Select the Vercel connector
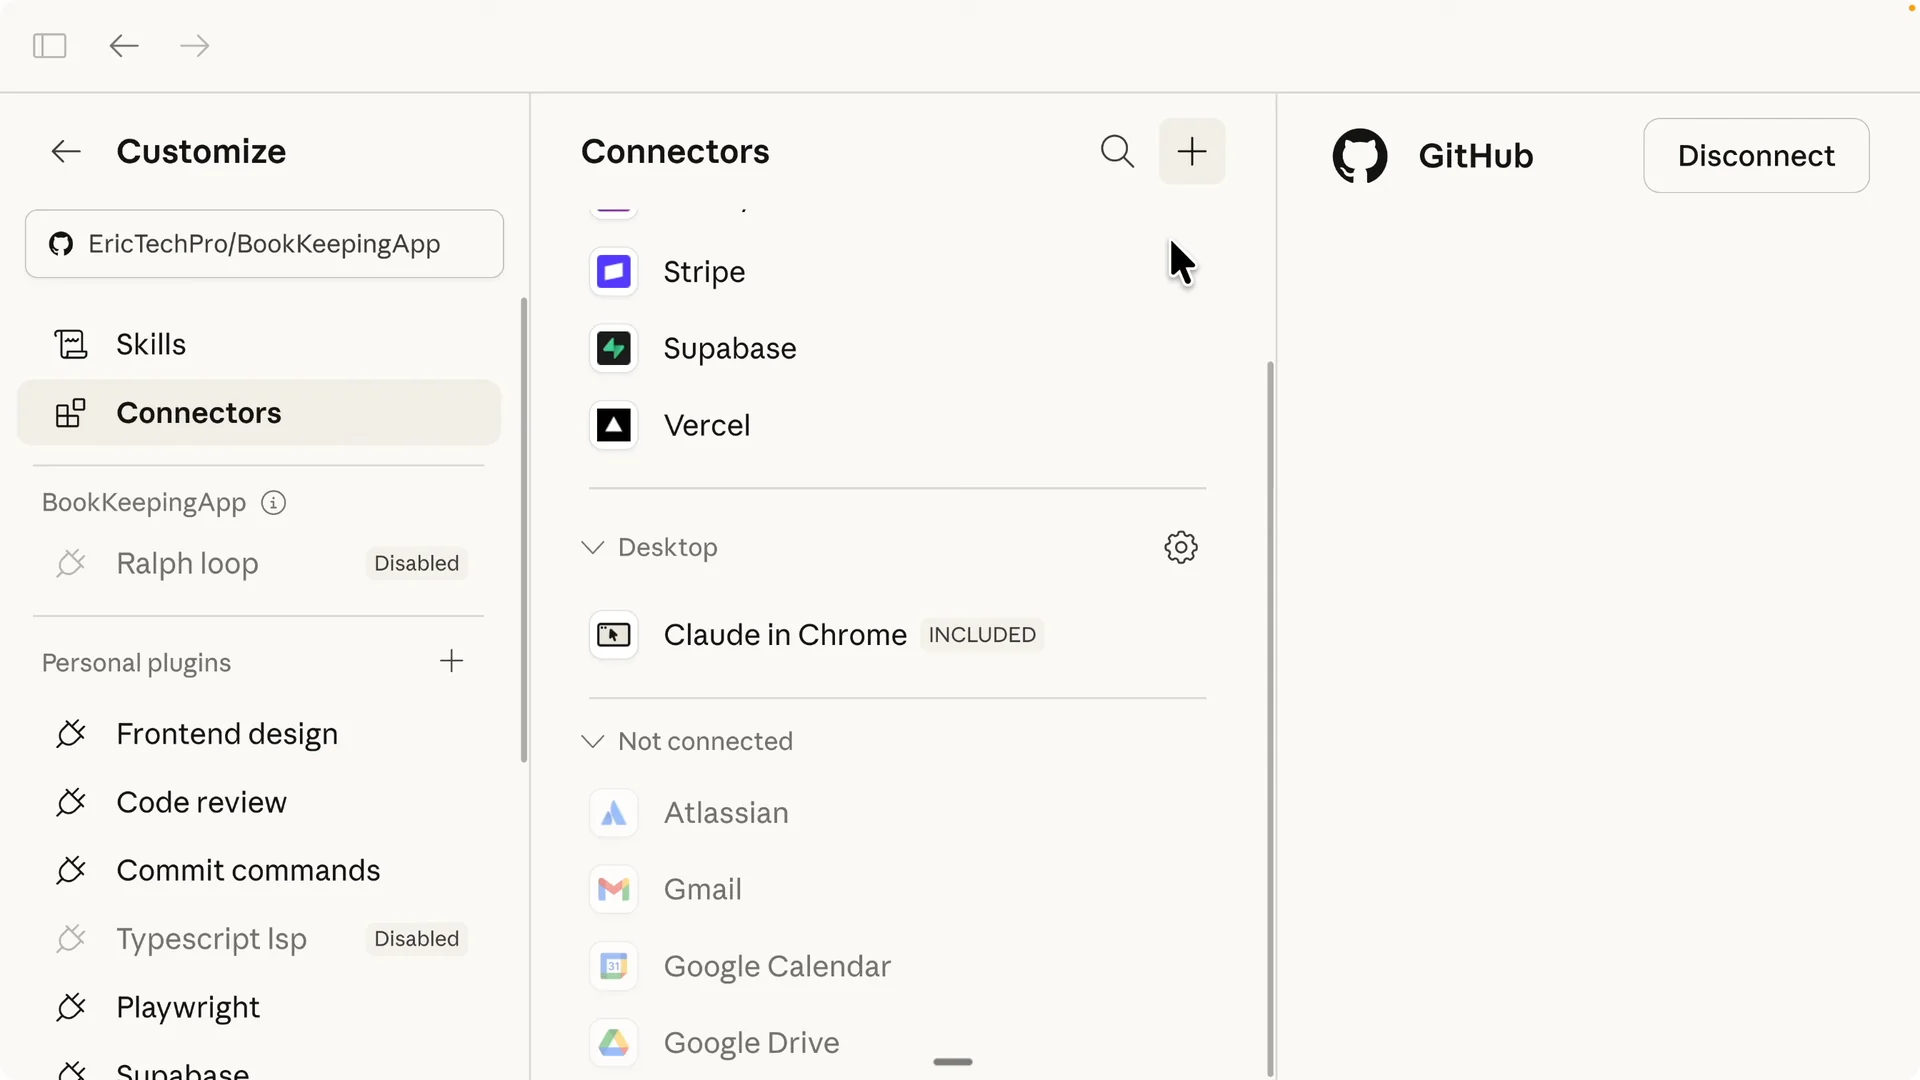The height and width of the screenshot is (1080, 1920). coord(897,426)
